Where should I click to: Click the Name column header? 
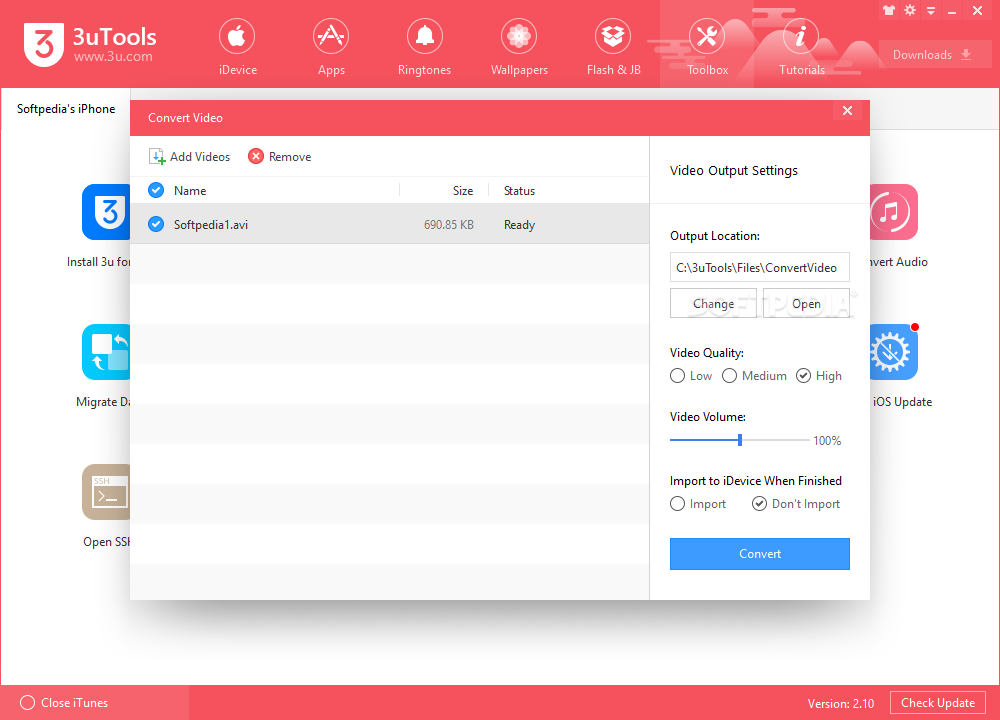190,191
